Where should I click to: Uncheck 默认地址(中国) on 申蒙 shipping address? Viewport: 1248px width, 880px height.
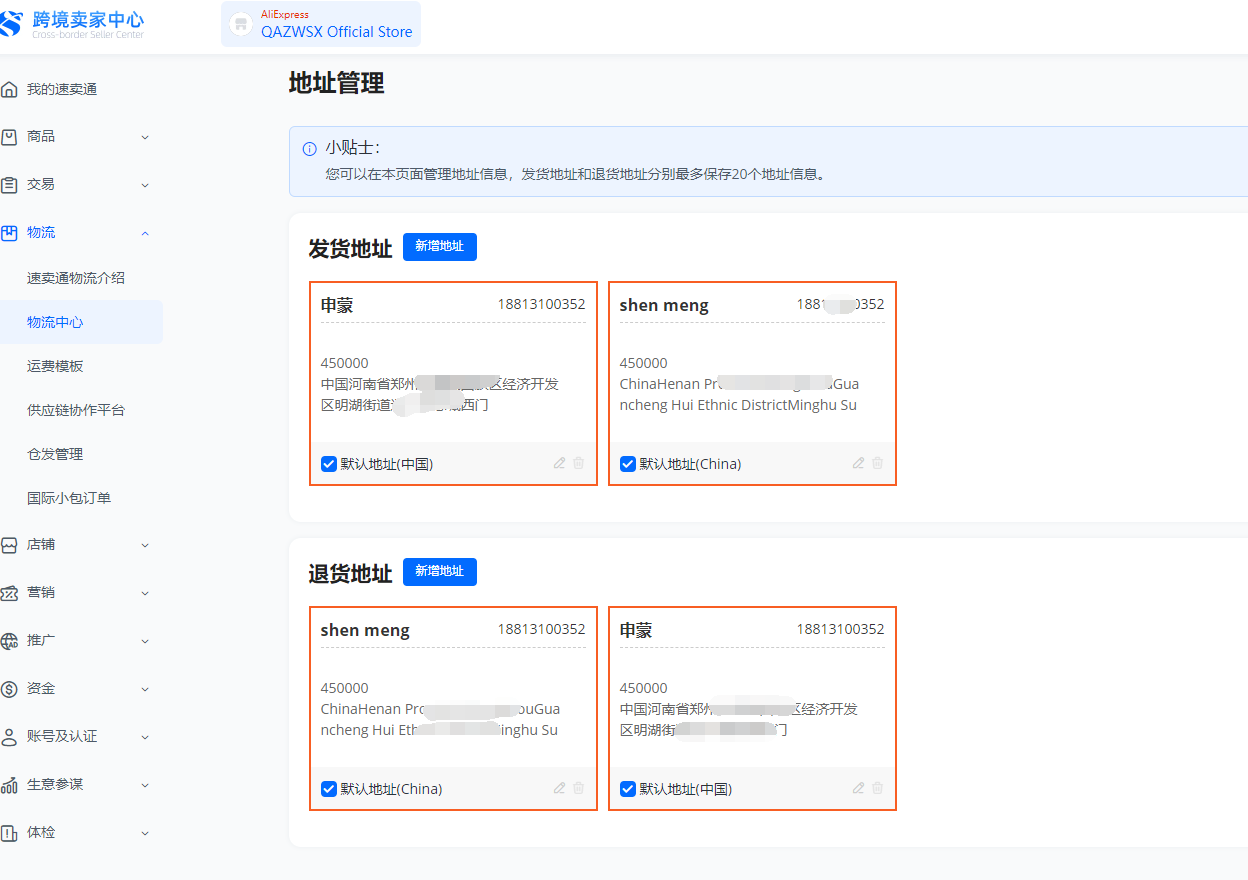coord(329,463)
